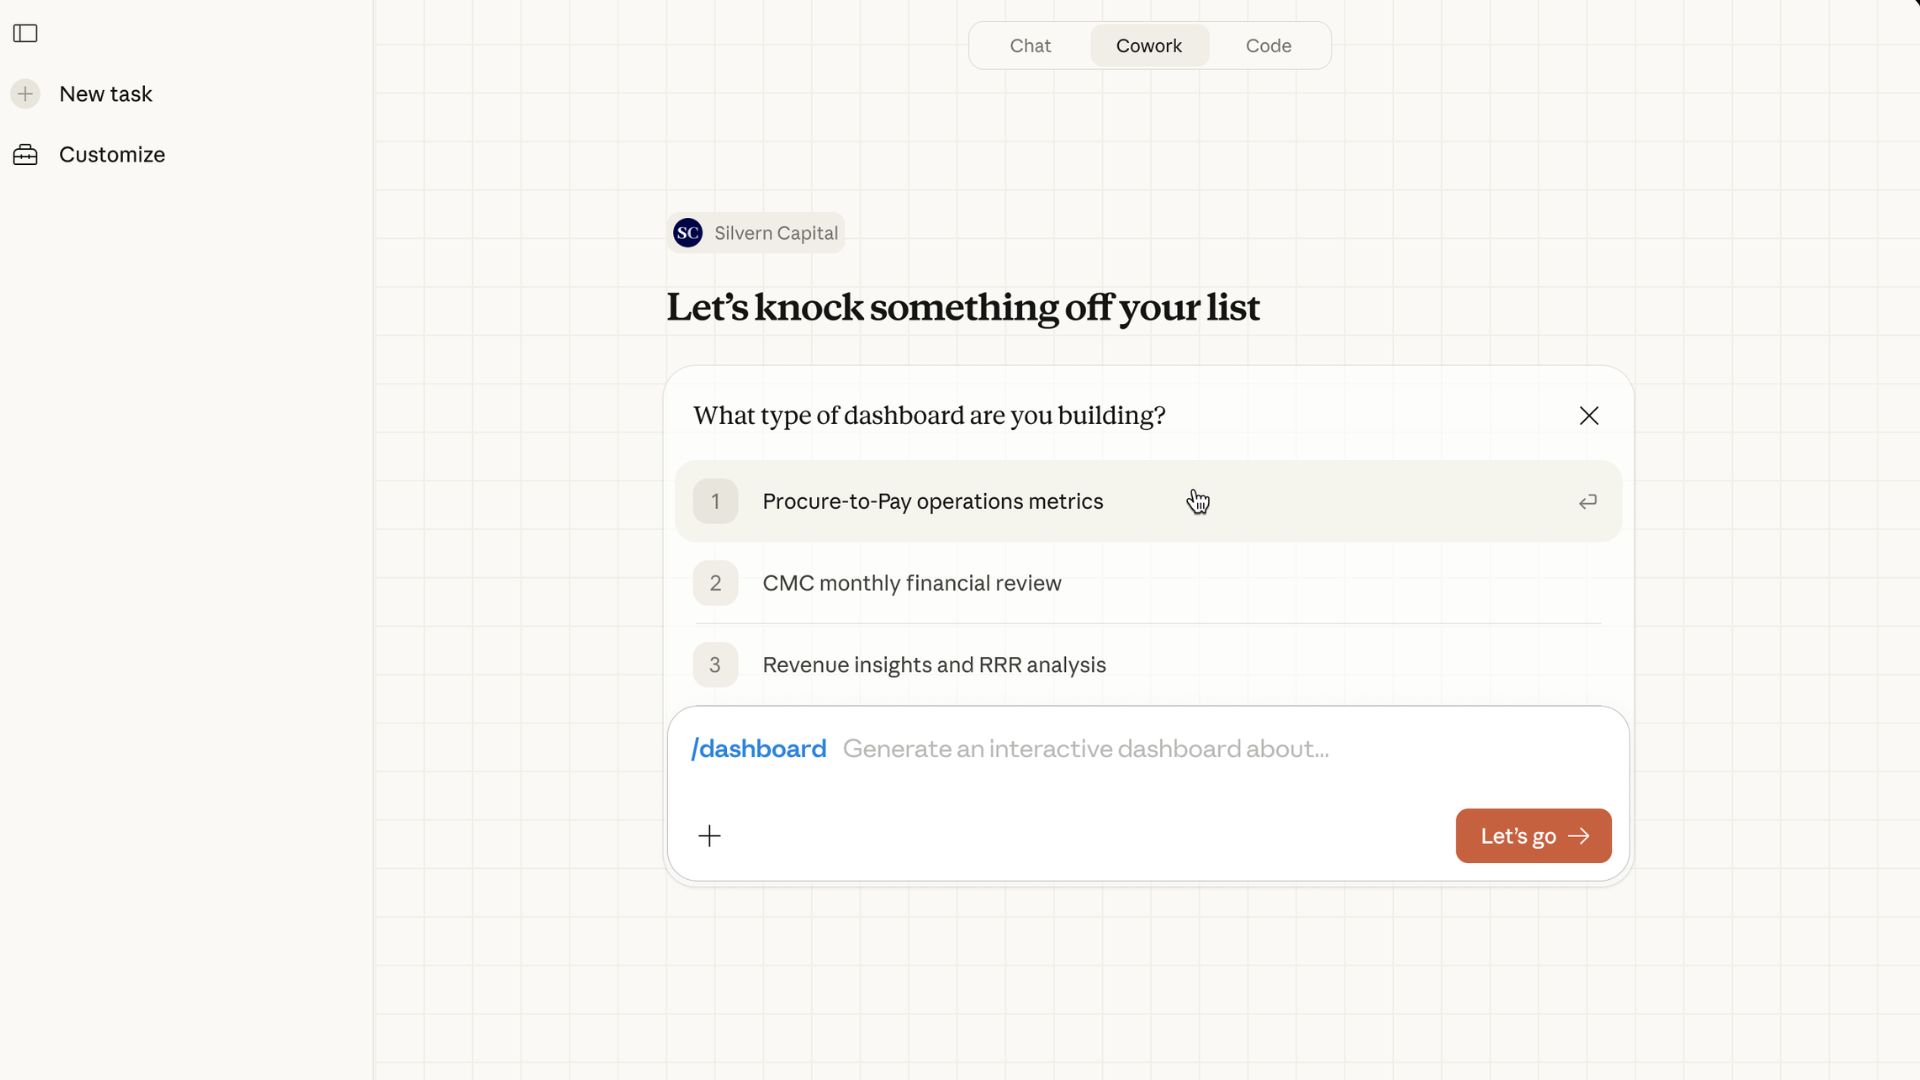Switch to the Code tab
The height and width of the screenshot is (1080, 1920).
click(1268, 46)
